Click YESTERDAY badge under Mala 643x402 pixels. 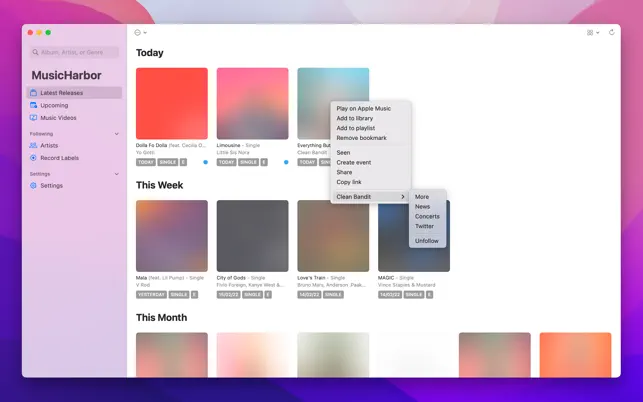tap(151, 295)
